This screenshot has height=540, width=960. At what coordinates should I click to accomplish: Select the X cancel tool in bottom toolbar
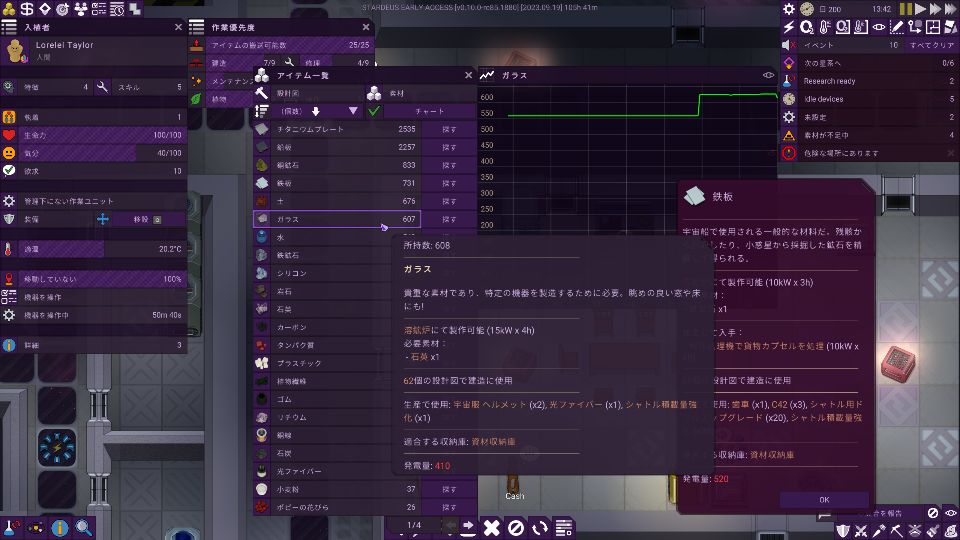click(492, 527)
